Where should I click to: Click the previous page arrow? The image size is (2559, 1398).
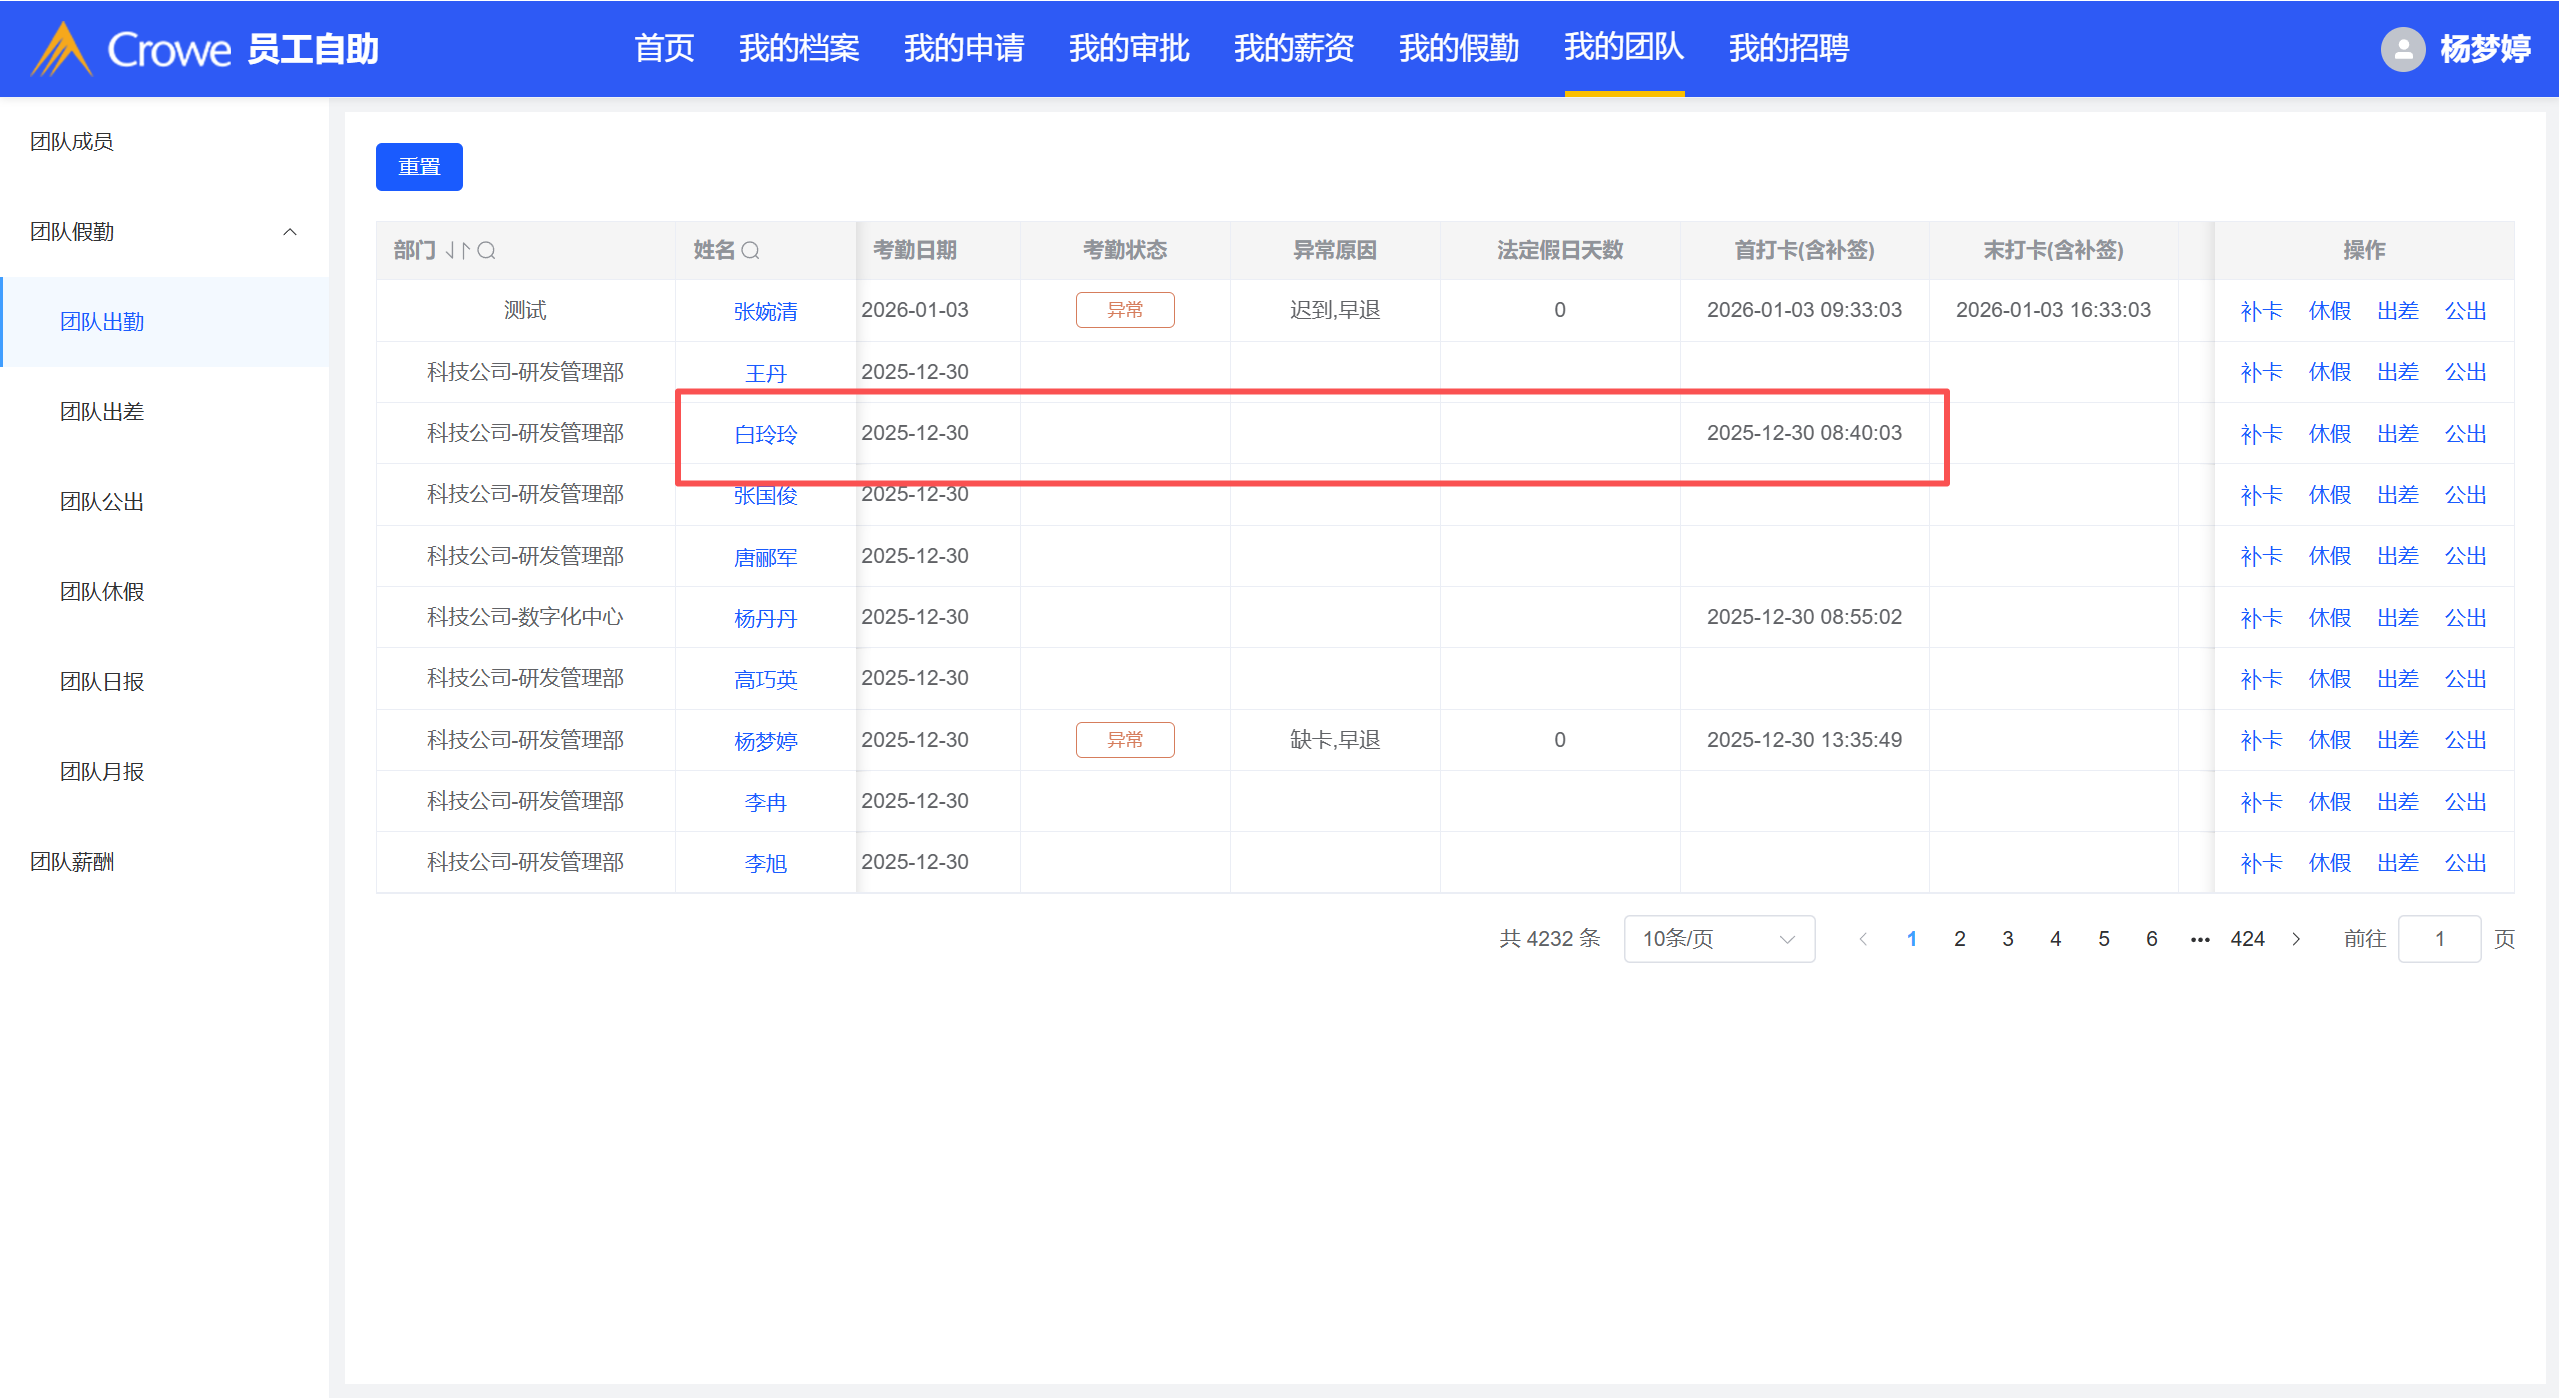coord(1863,939)
